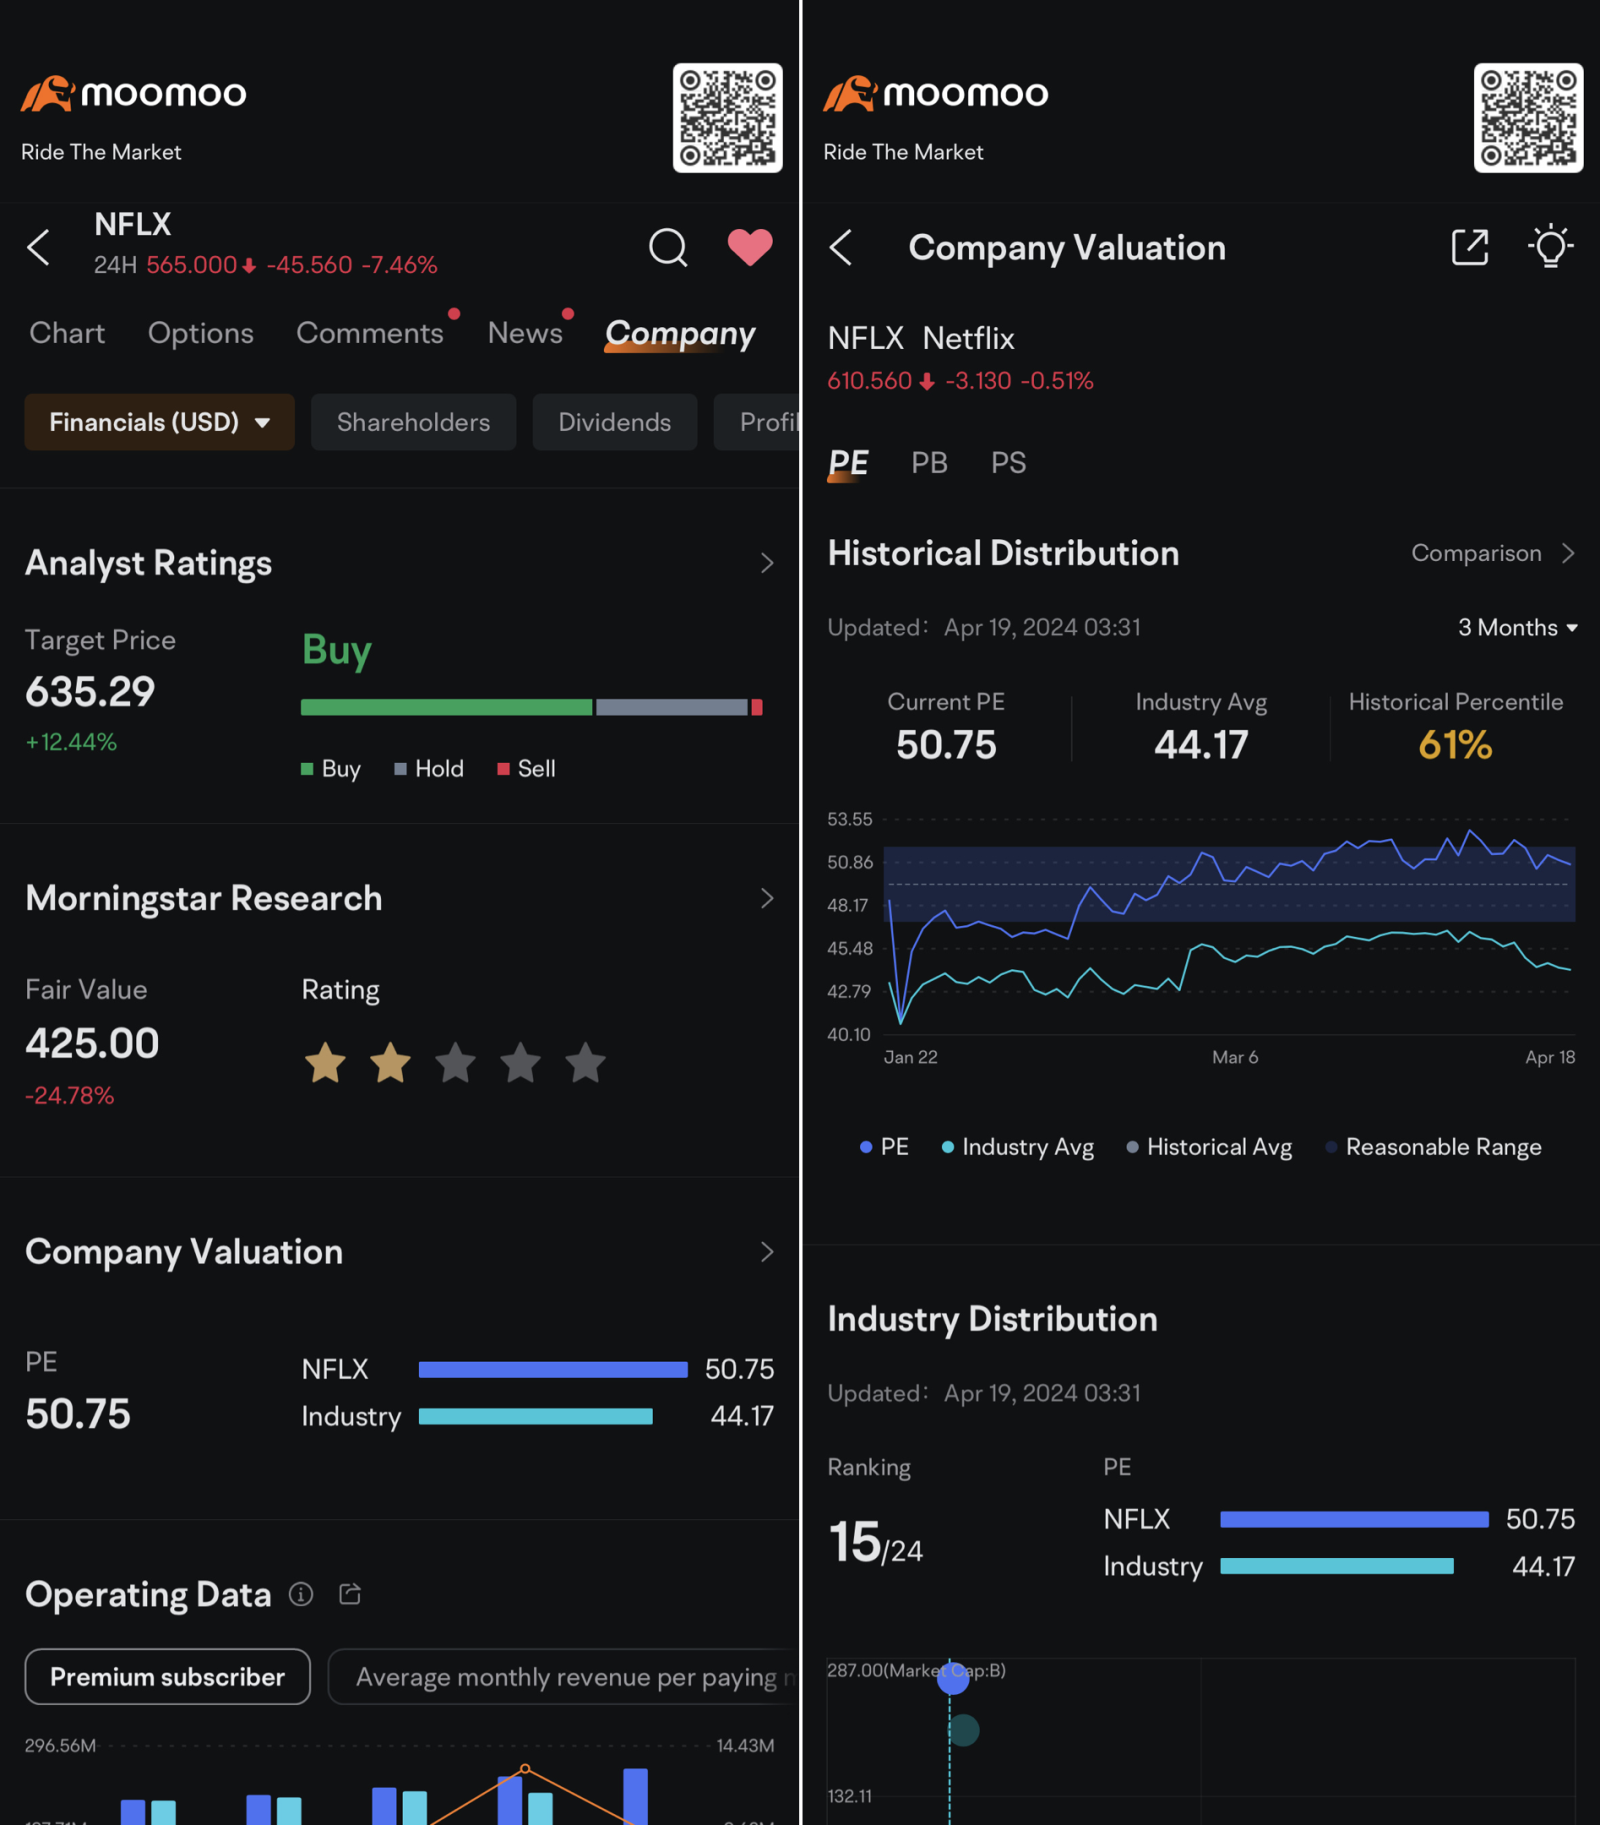Change 3 Months period dropdown

(x=1517, y=627)
